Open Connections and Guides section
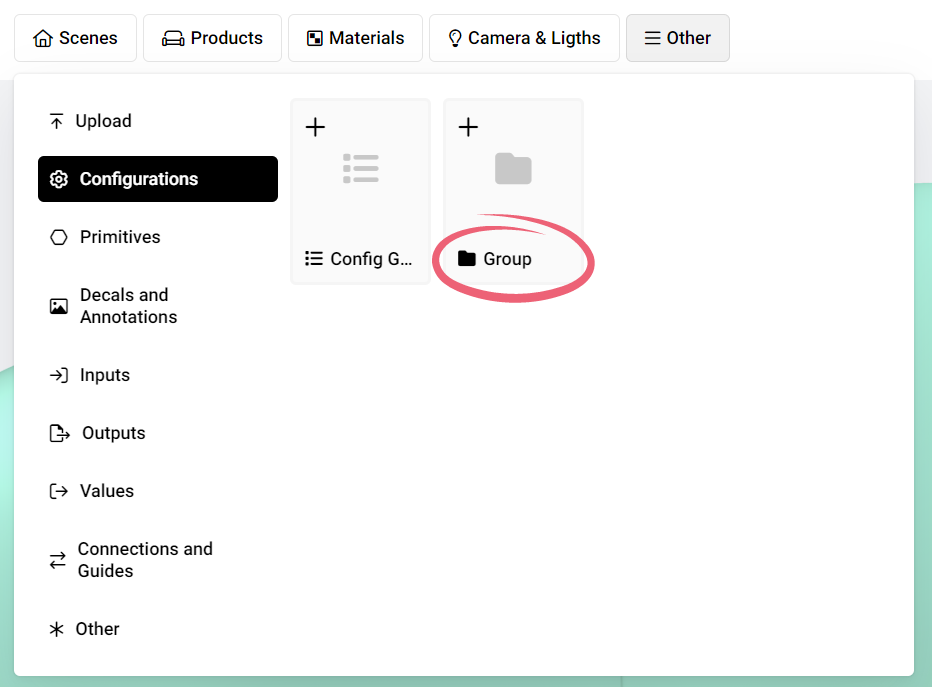Screen dimensions: 932x687 coord(144,560)
